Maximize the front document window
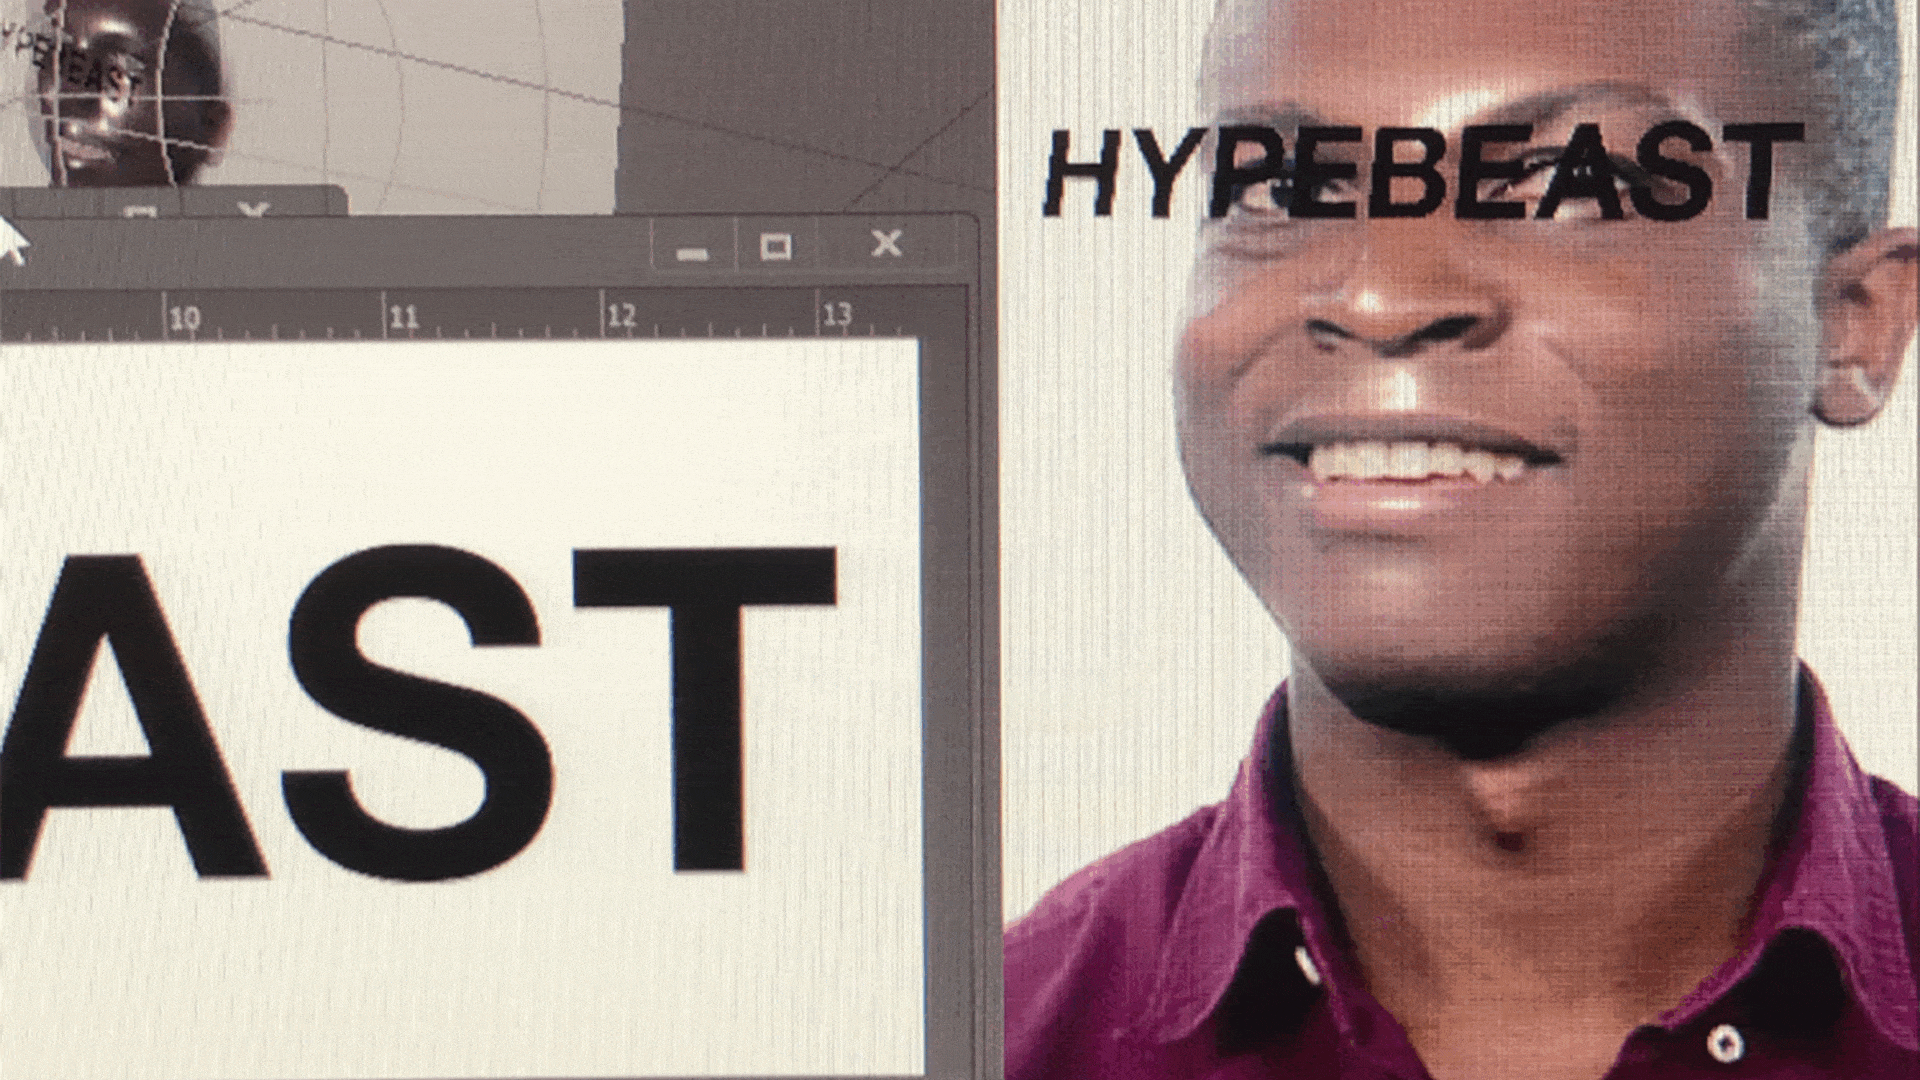1920x1080 pixels. click(776, 246)
